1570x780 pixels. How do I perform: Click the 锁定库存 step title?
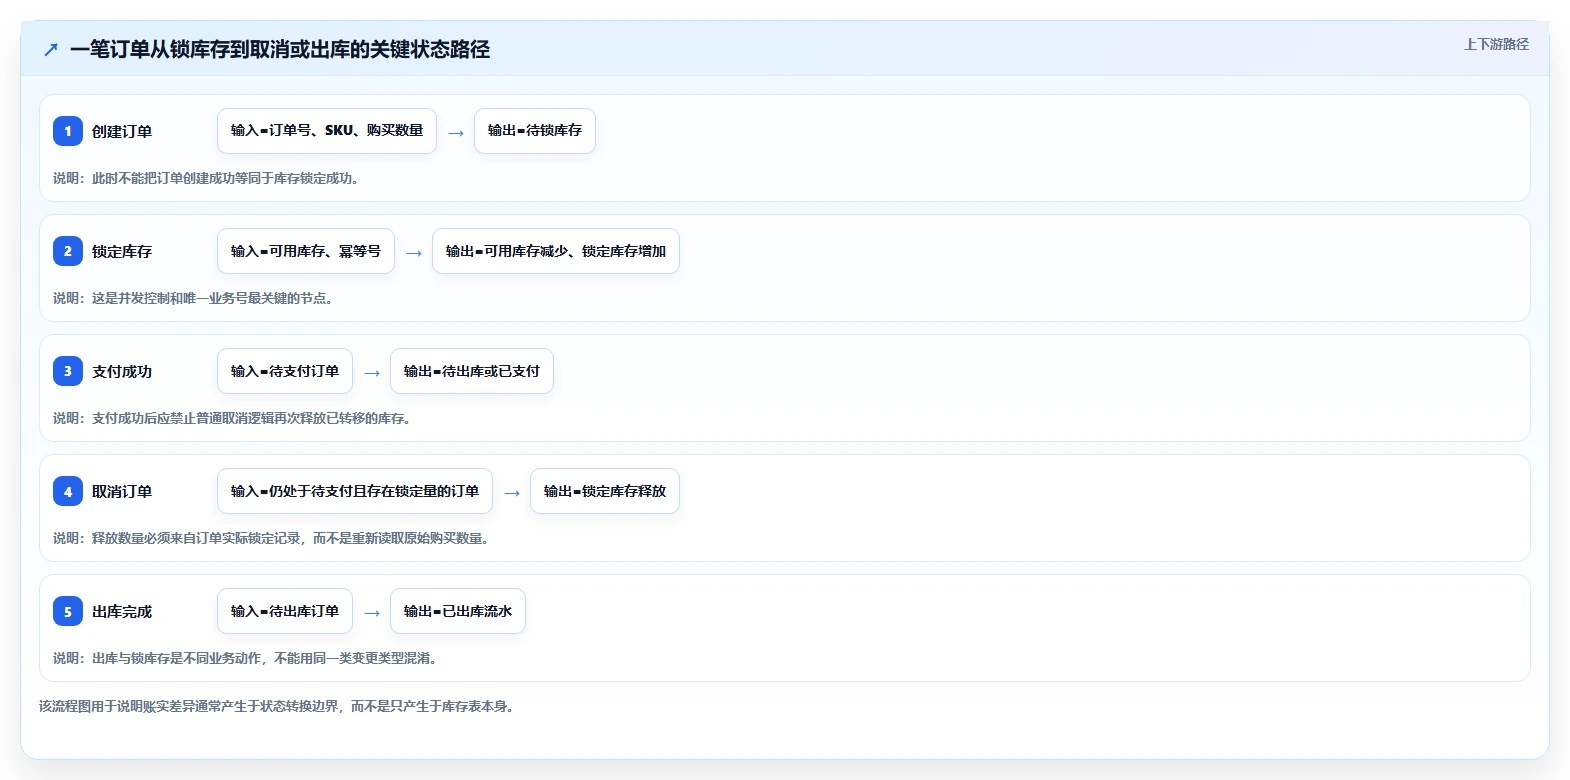pyautogui.click(x=122, y=251)
